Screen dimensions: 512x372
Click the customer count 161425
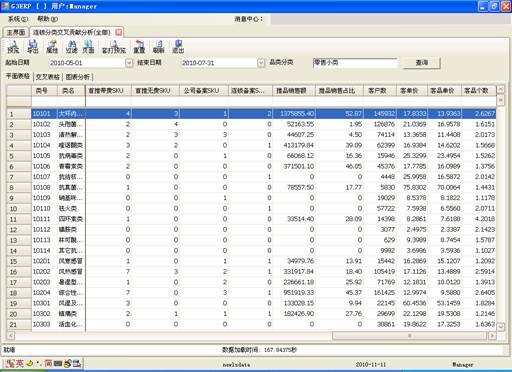380,293
